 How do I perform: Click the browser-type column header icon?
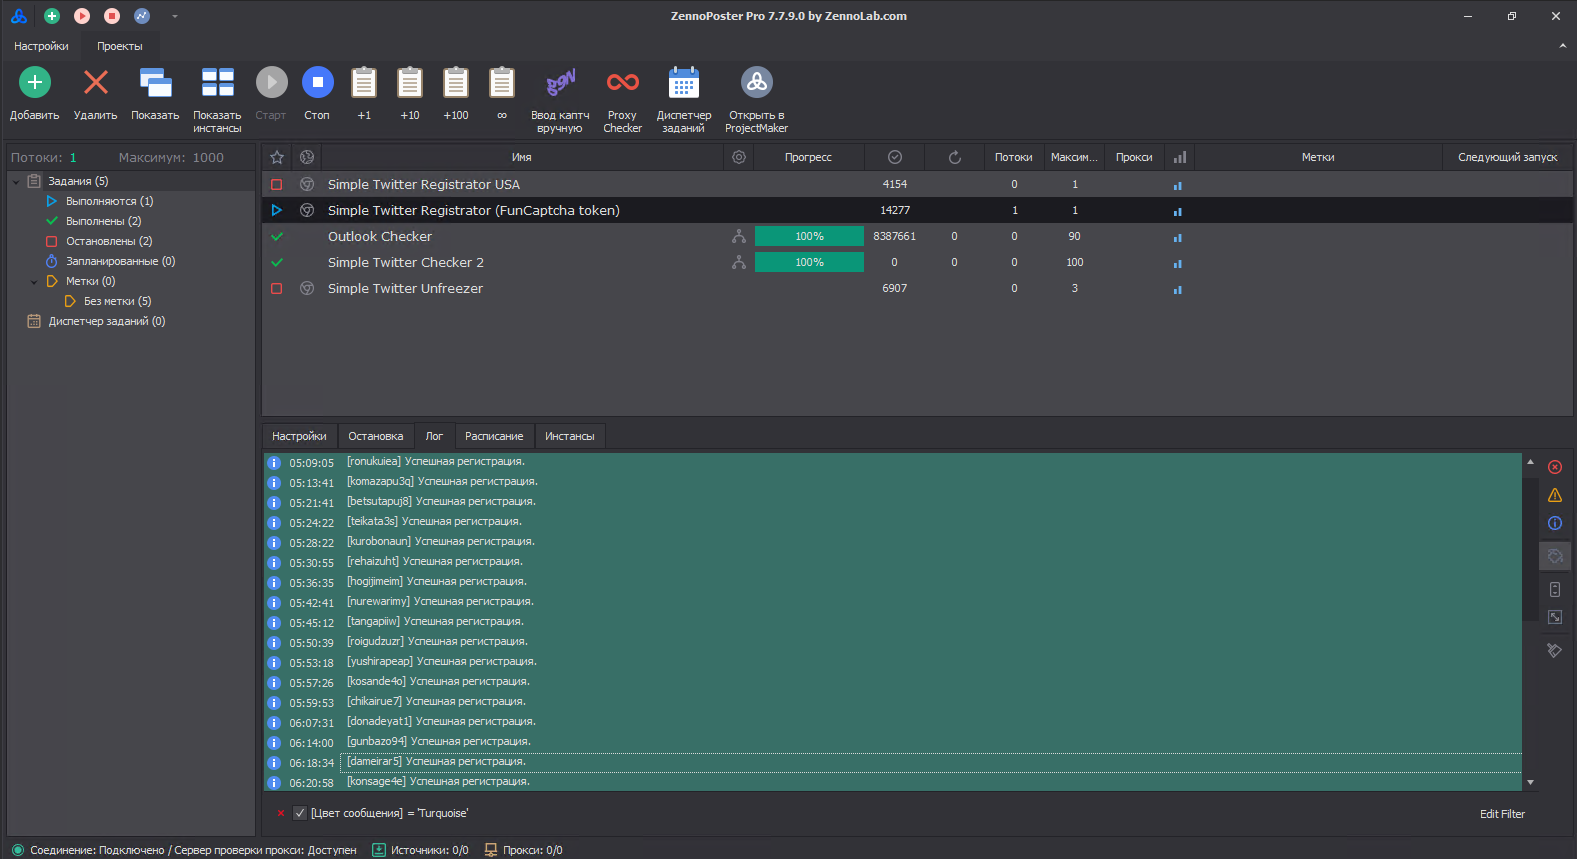[307, 157]
